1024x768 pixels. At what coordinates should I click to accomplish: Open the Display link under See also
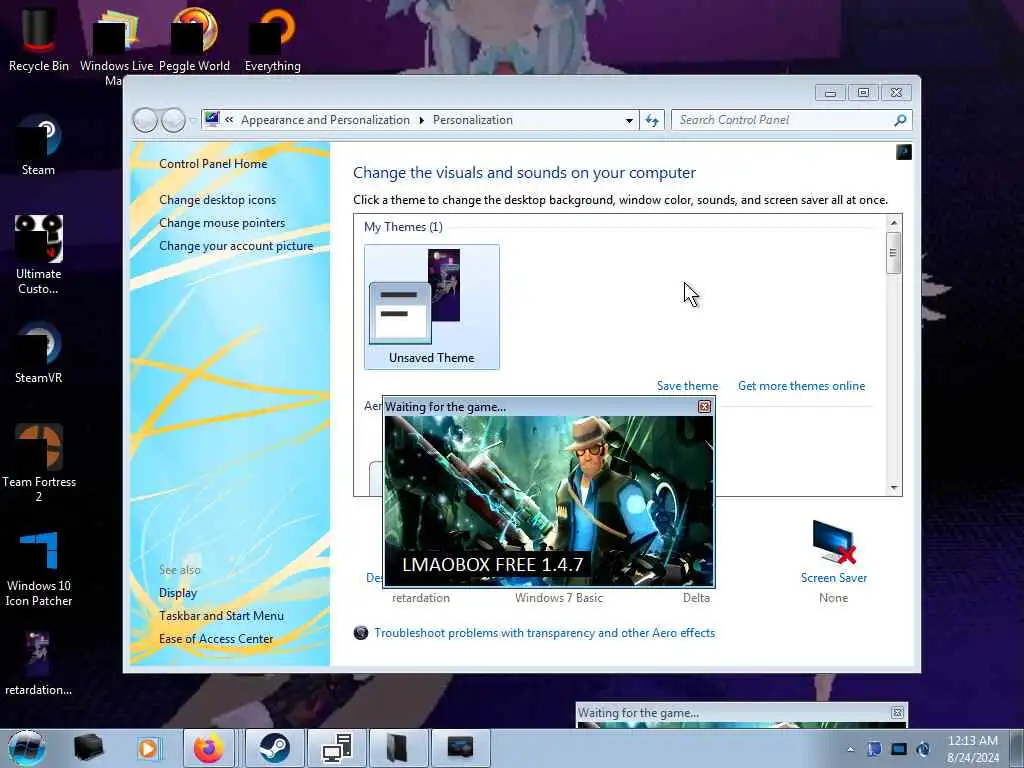pyautogui.click(x=178, y=593)
